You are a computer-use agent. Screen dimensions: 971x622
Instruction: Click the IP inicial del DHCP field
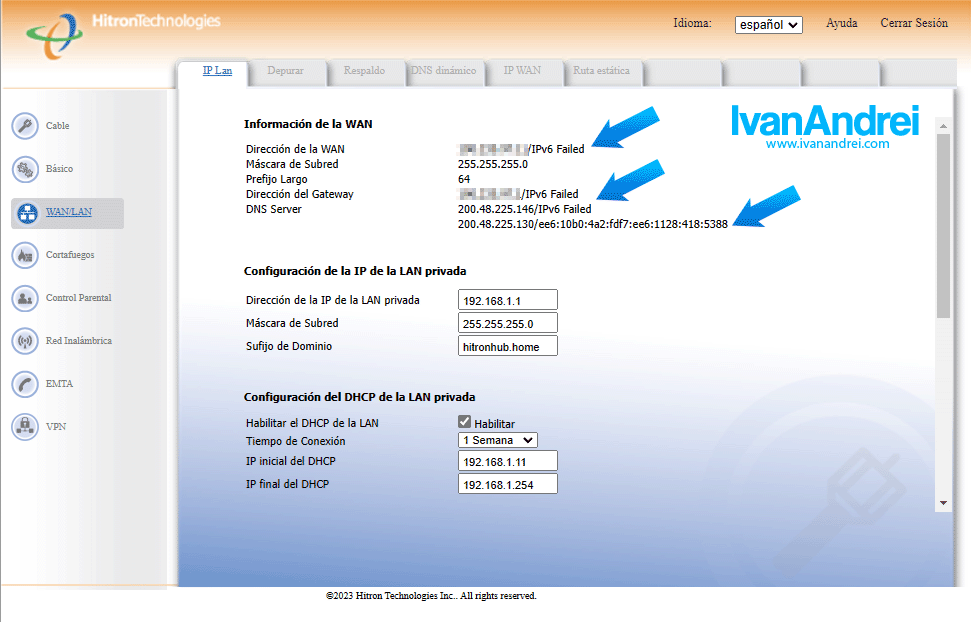pyautogui.click(x=507, y=461)
